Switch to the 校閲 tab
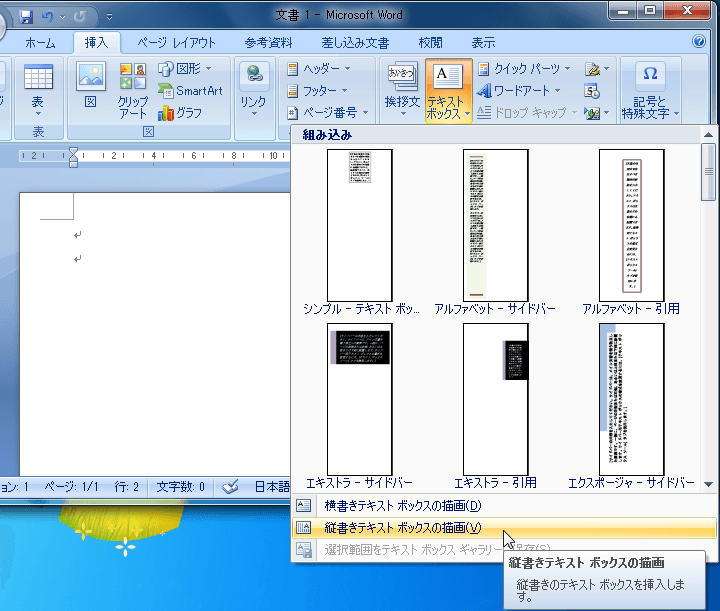The image size is (720, 611). [430, 43]
